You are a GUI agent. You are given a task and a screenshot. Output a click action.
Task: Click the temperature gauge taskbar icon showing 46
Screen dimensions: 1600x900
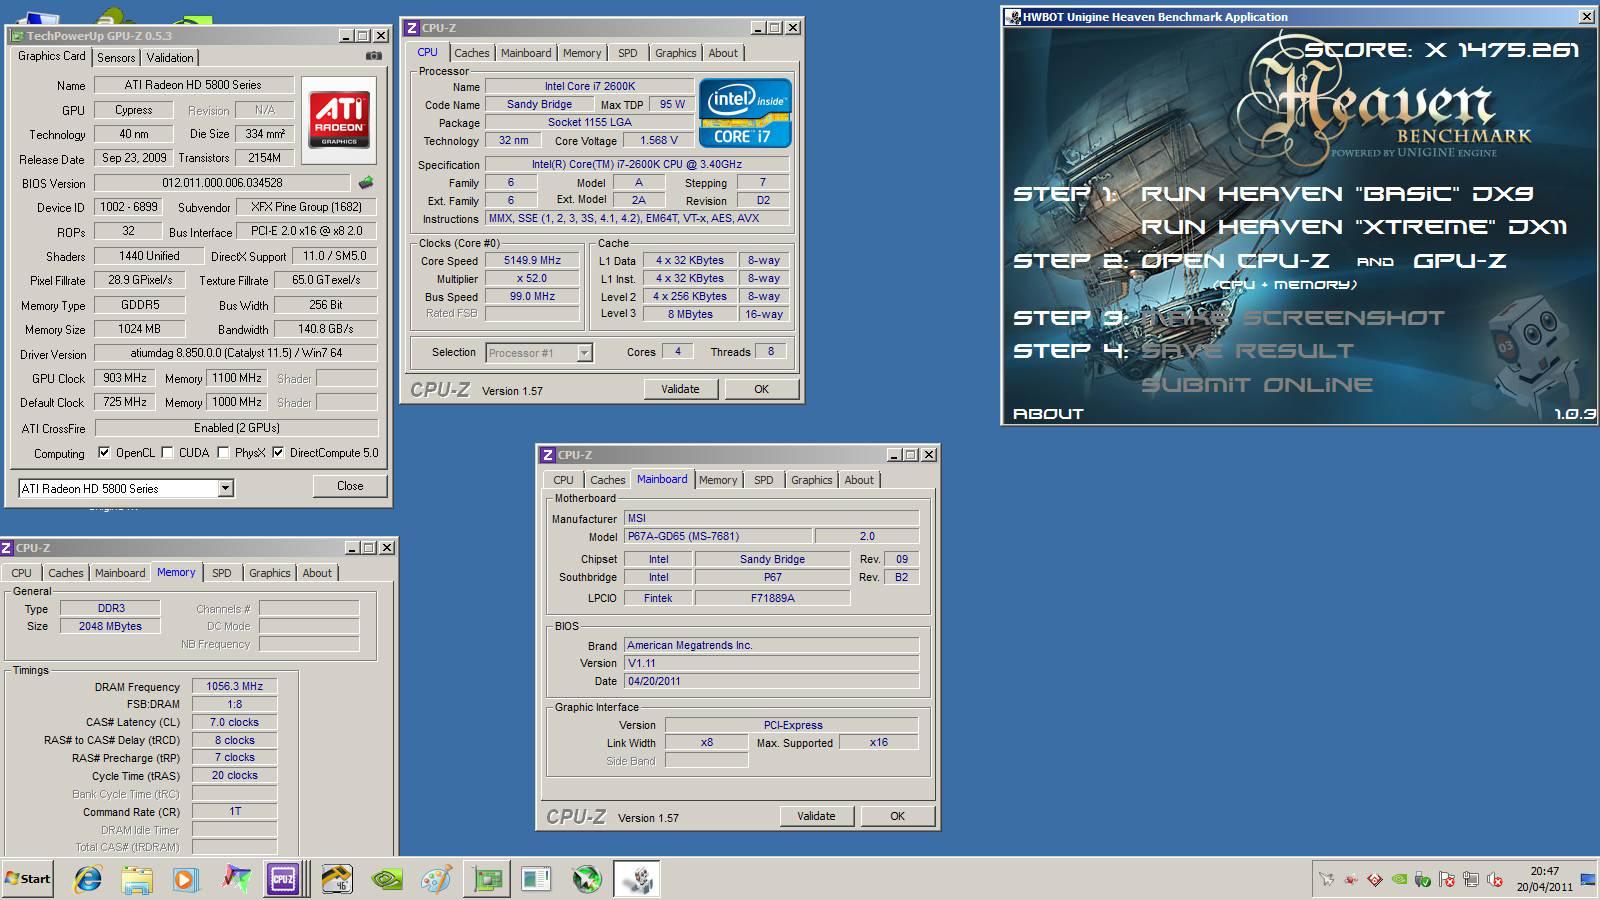coord(338,879)
